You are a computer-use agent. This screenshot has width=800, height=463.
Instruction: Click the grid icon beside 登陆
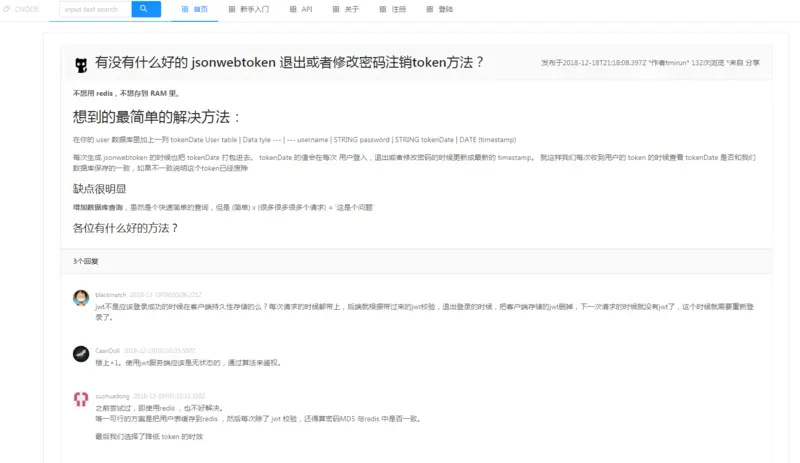430,9
